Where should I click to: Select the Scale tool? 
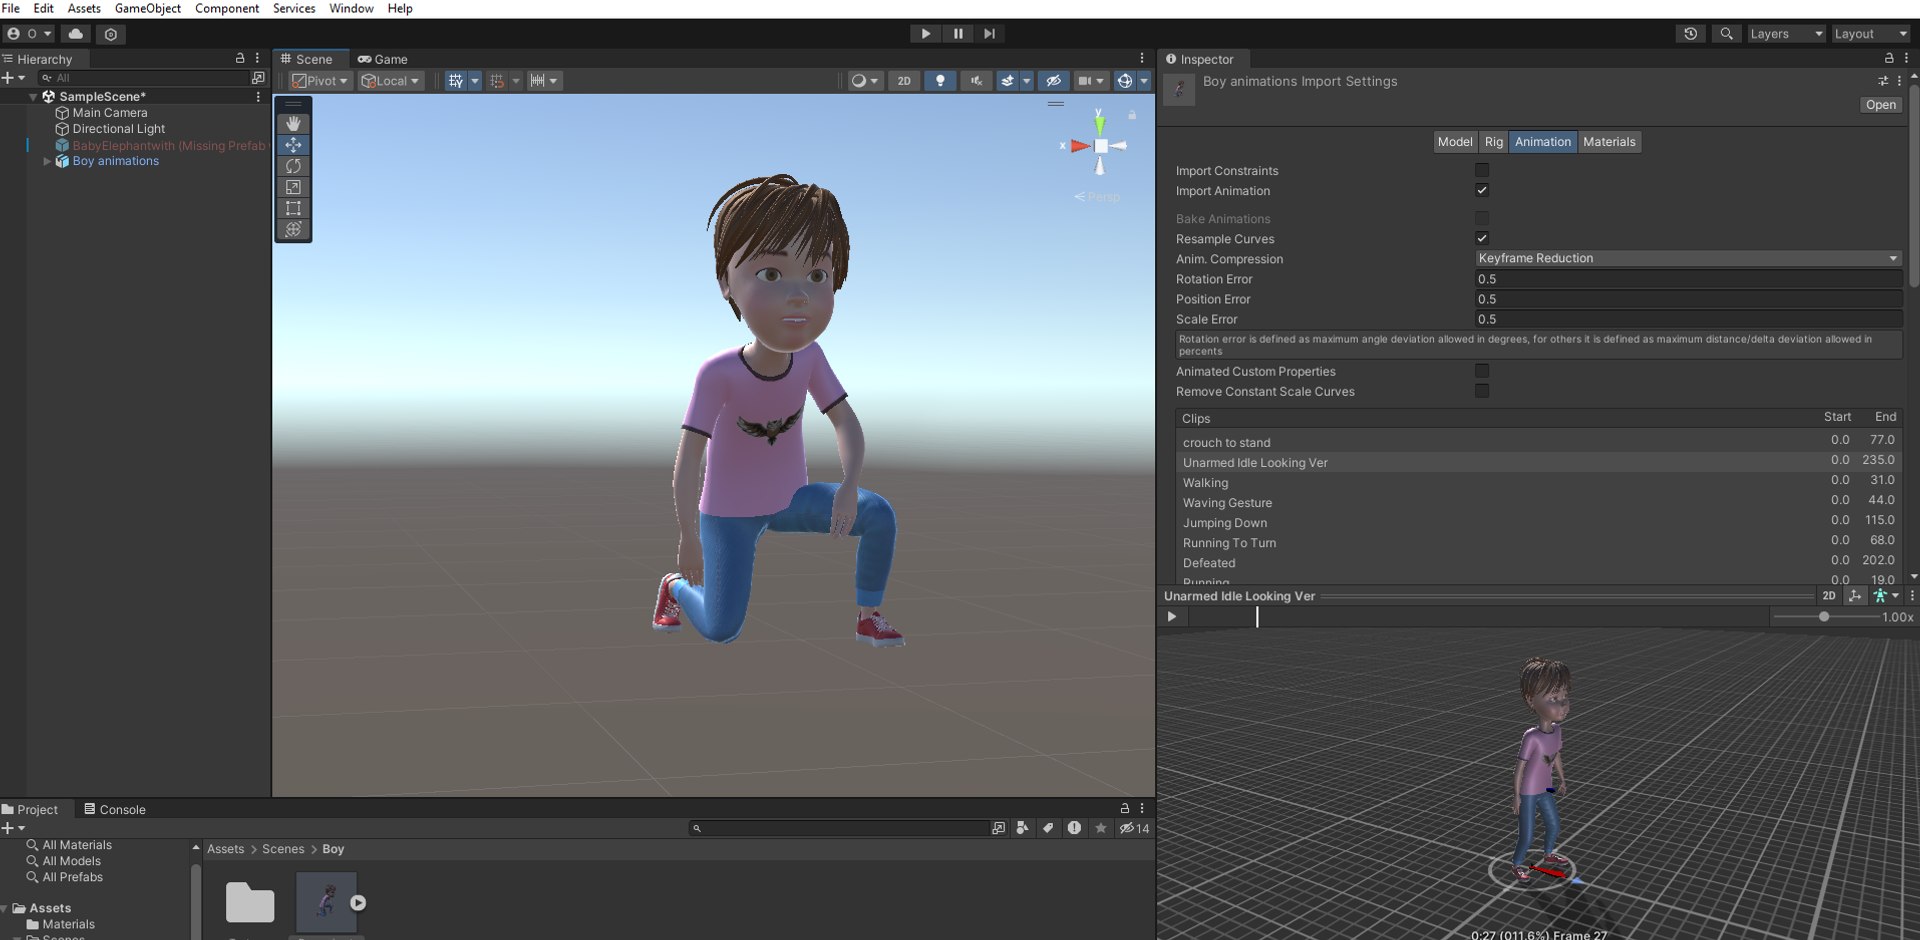293,187
